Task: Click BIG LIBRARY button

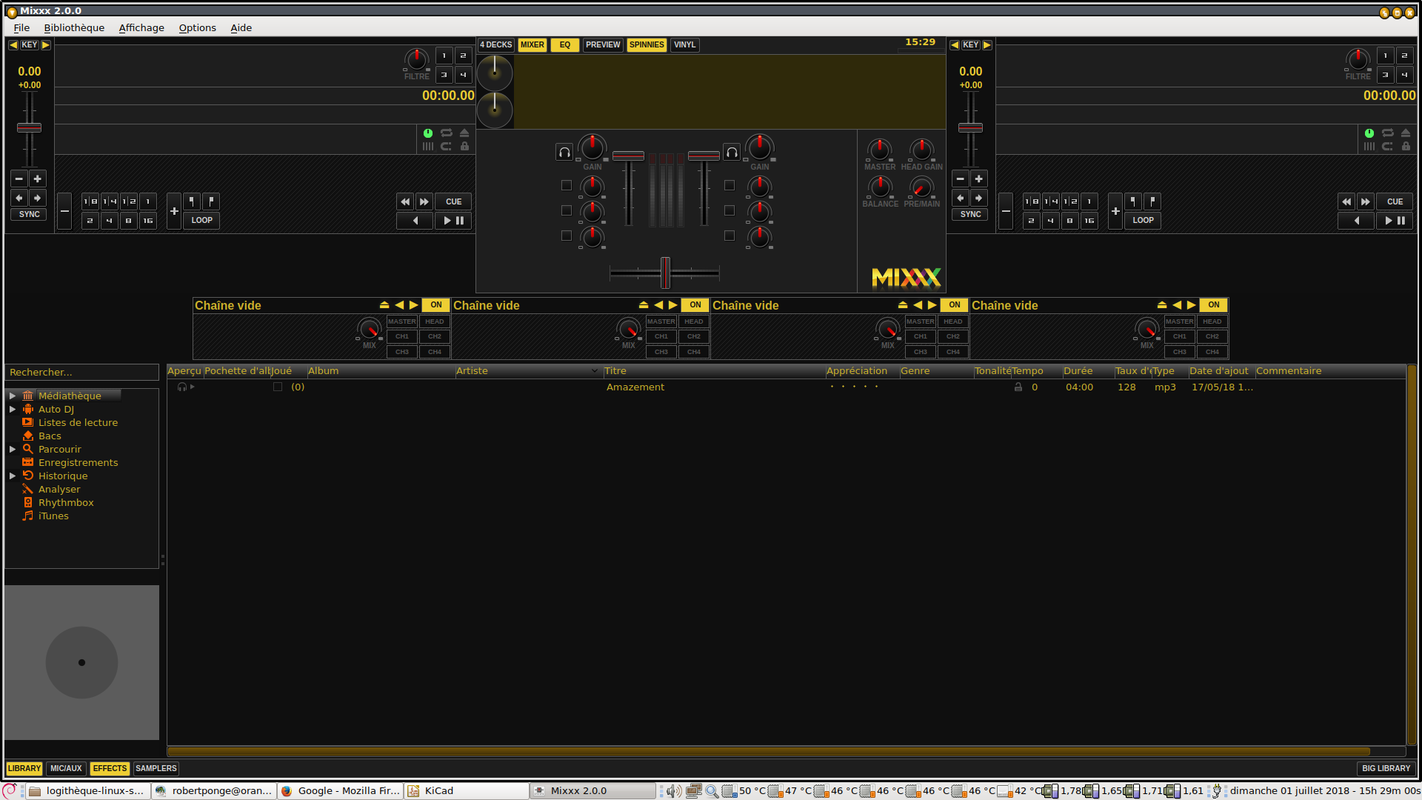Action: click(x=1386, y=768)
